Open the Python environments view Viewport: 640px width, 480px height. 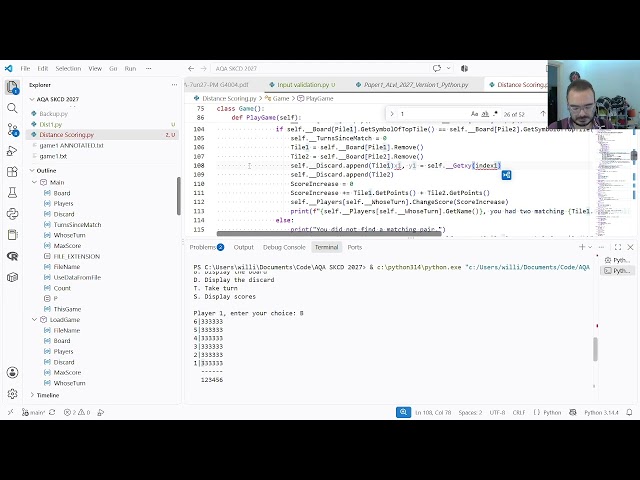pyautogui.click(x=12, y=214)
